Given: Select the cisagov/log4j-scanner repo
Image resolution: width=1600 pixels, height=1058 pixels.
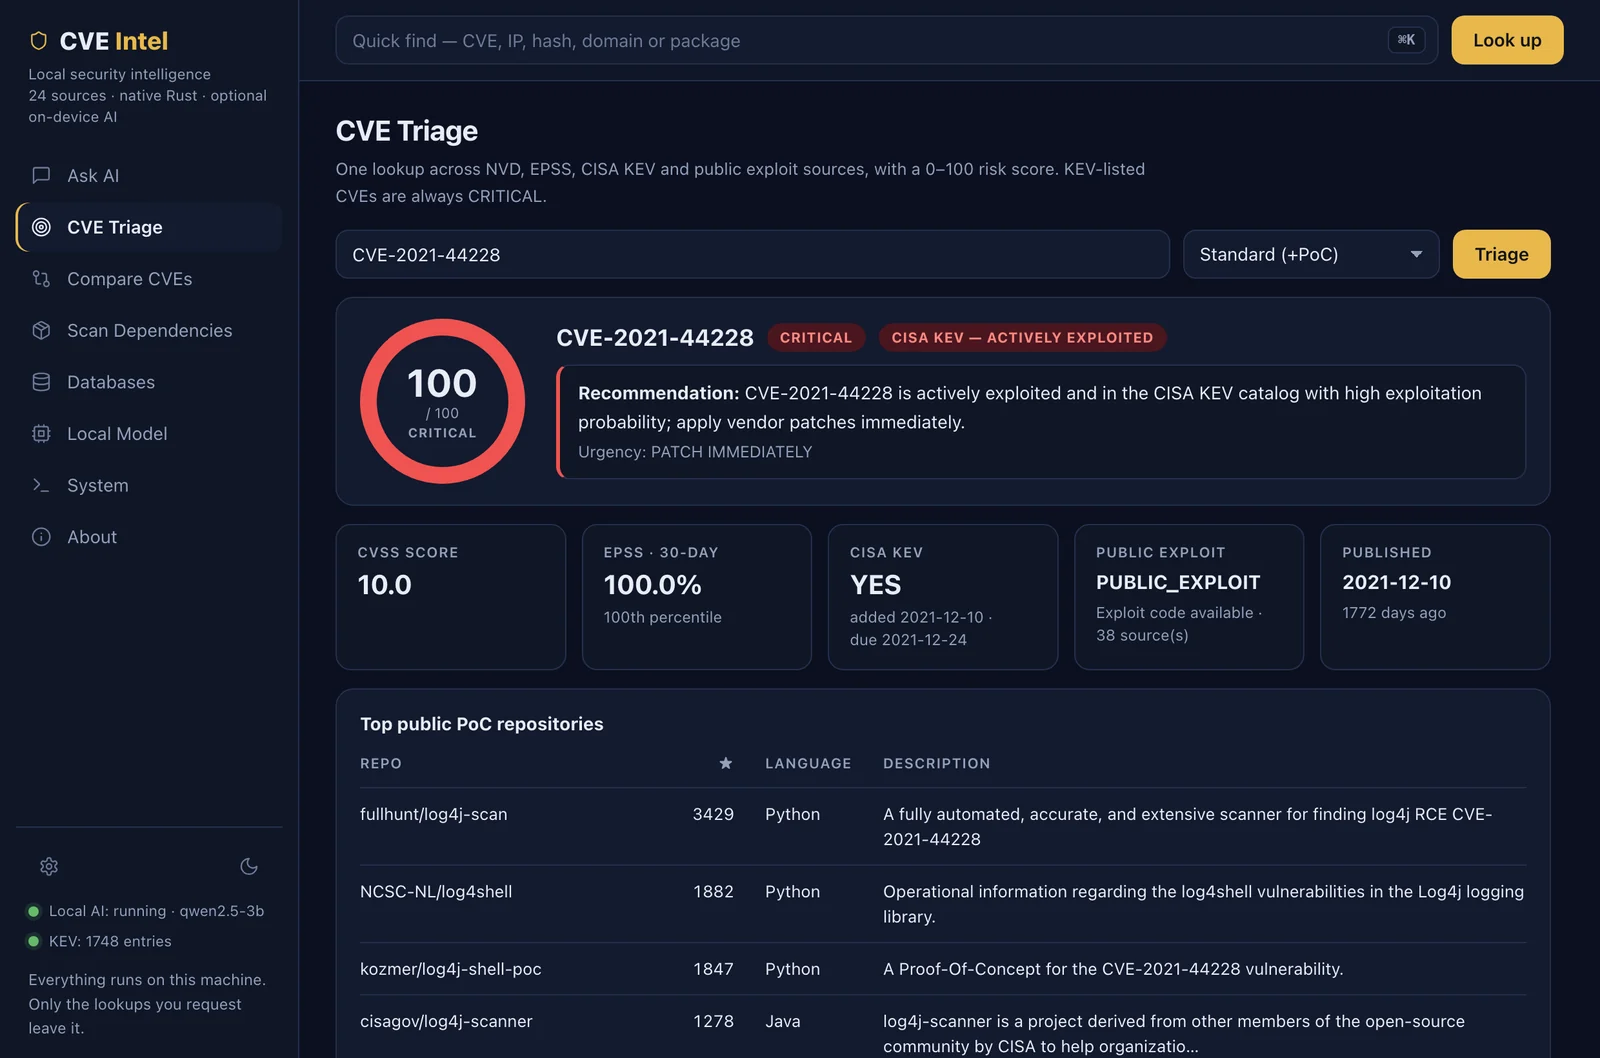Looking at the screenshot, I should (x=446, y=1021).
